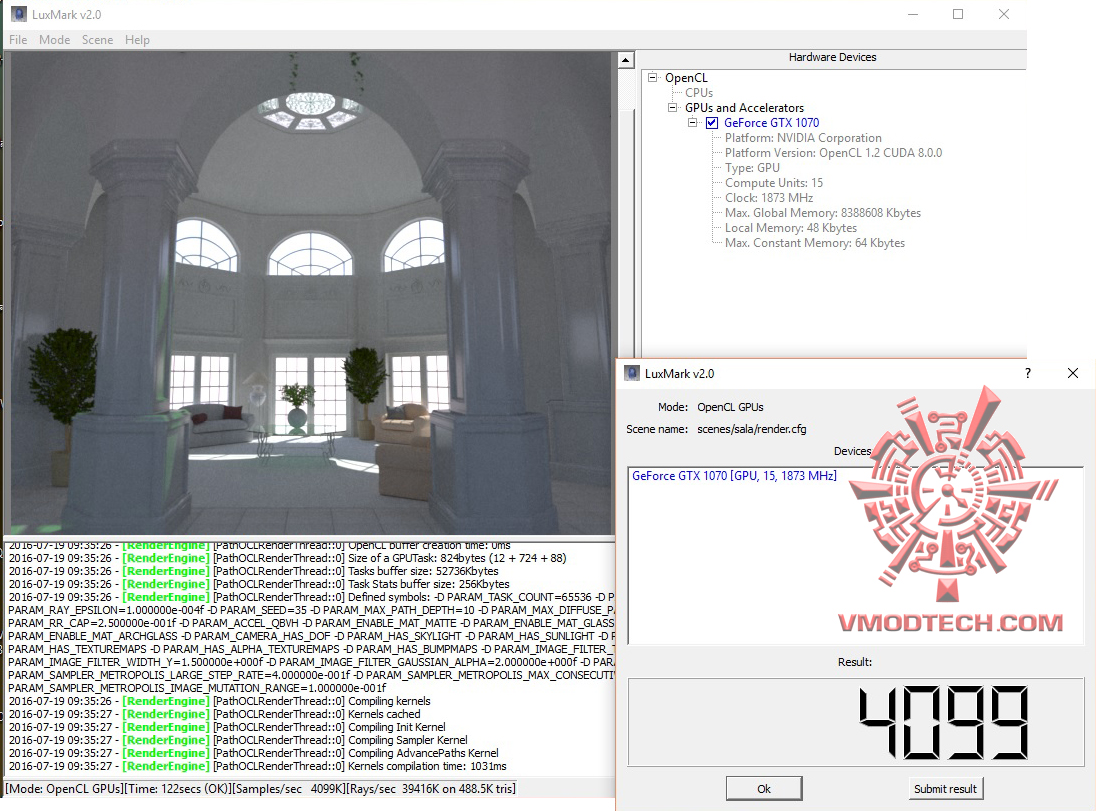Click 'Platform: NVIDIA Corporation' row
This screenshot has width=1096, height=811.
click(x=803, y=138)
